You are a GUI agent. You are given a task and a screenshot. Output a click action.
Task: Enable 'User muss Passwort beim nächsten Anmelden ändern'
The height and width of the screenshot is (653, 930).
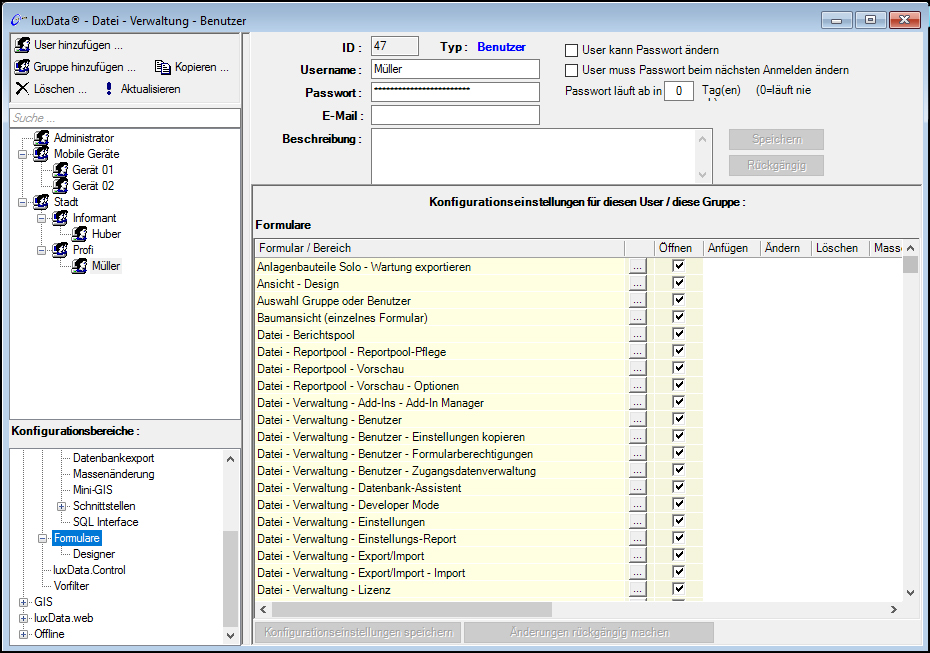pos(572,71)
